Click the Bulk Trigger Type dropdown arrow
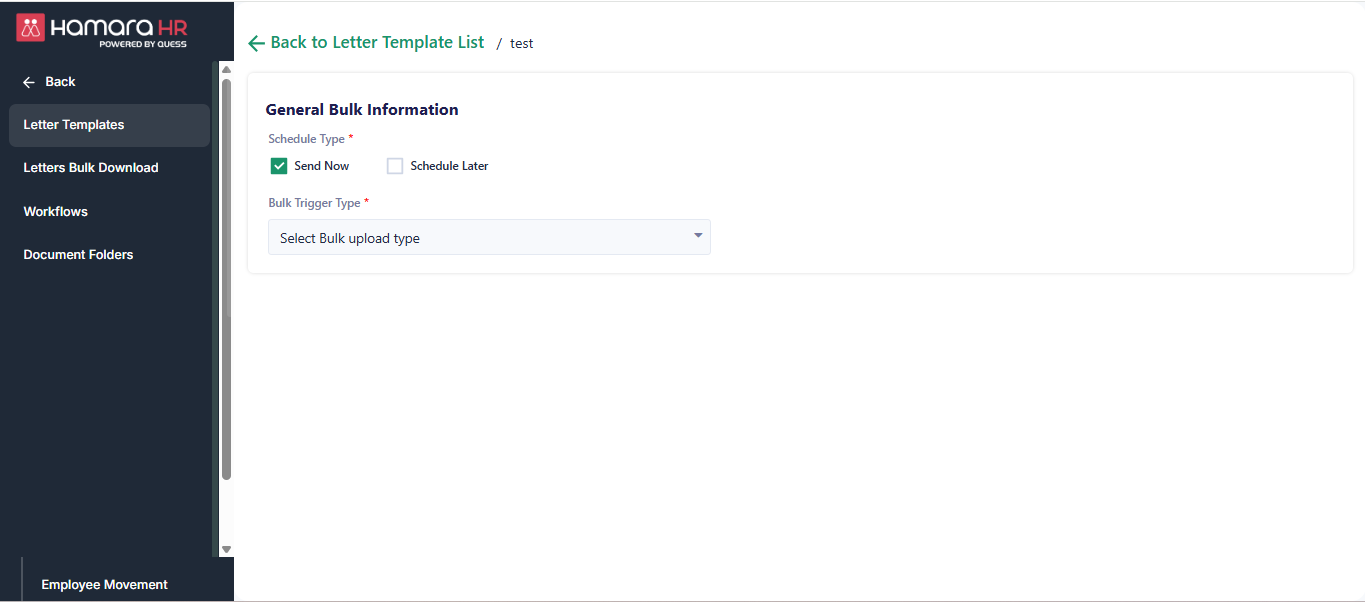 coord(698,236)
